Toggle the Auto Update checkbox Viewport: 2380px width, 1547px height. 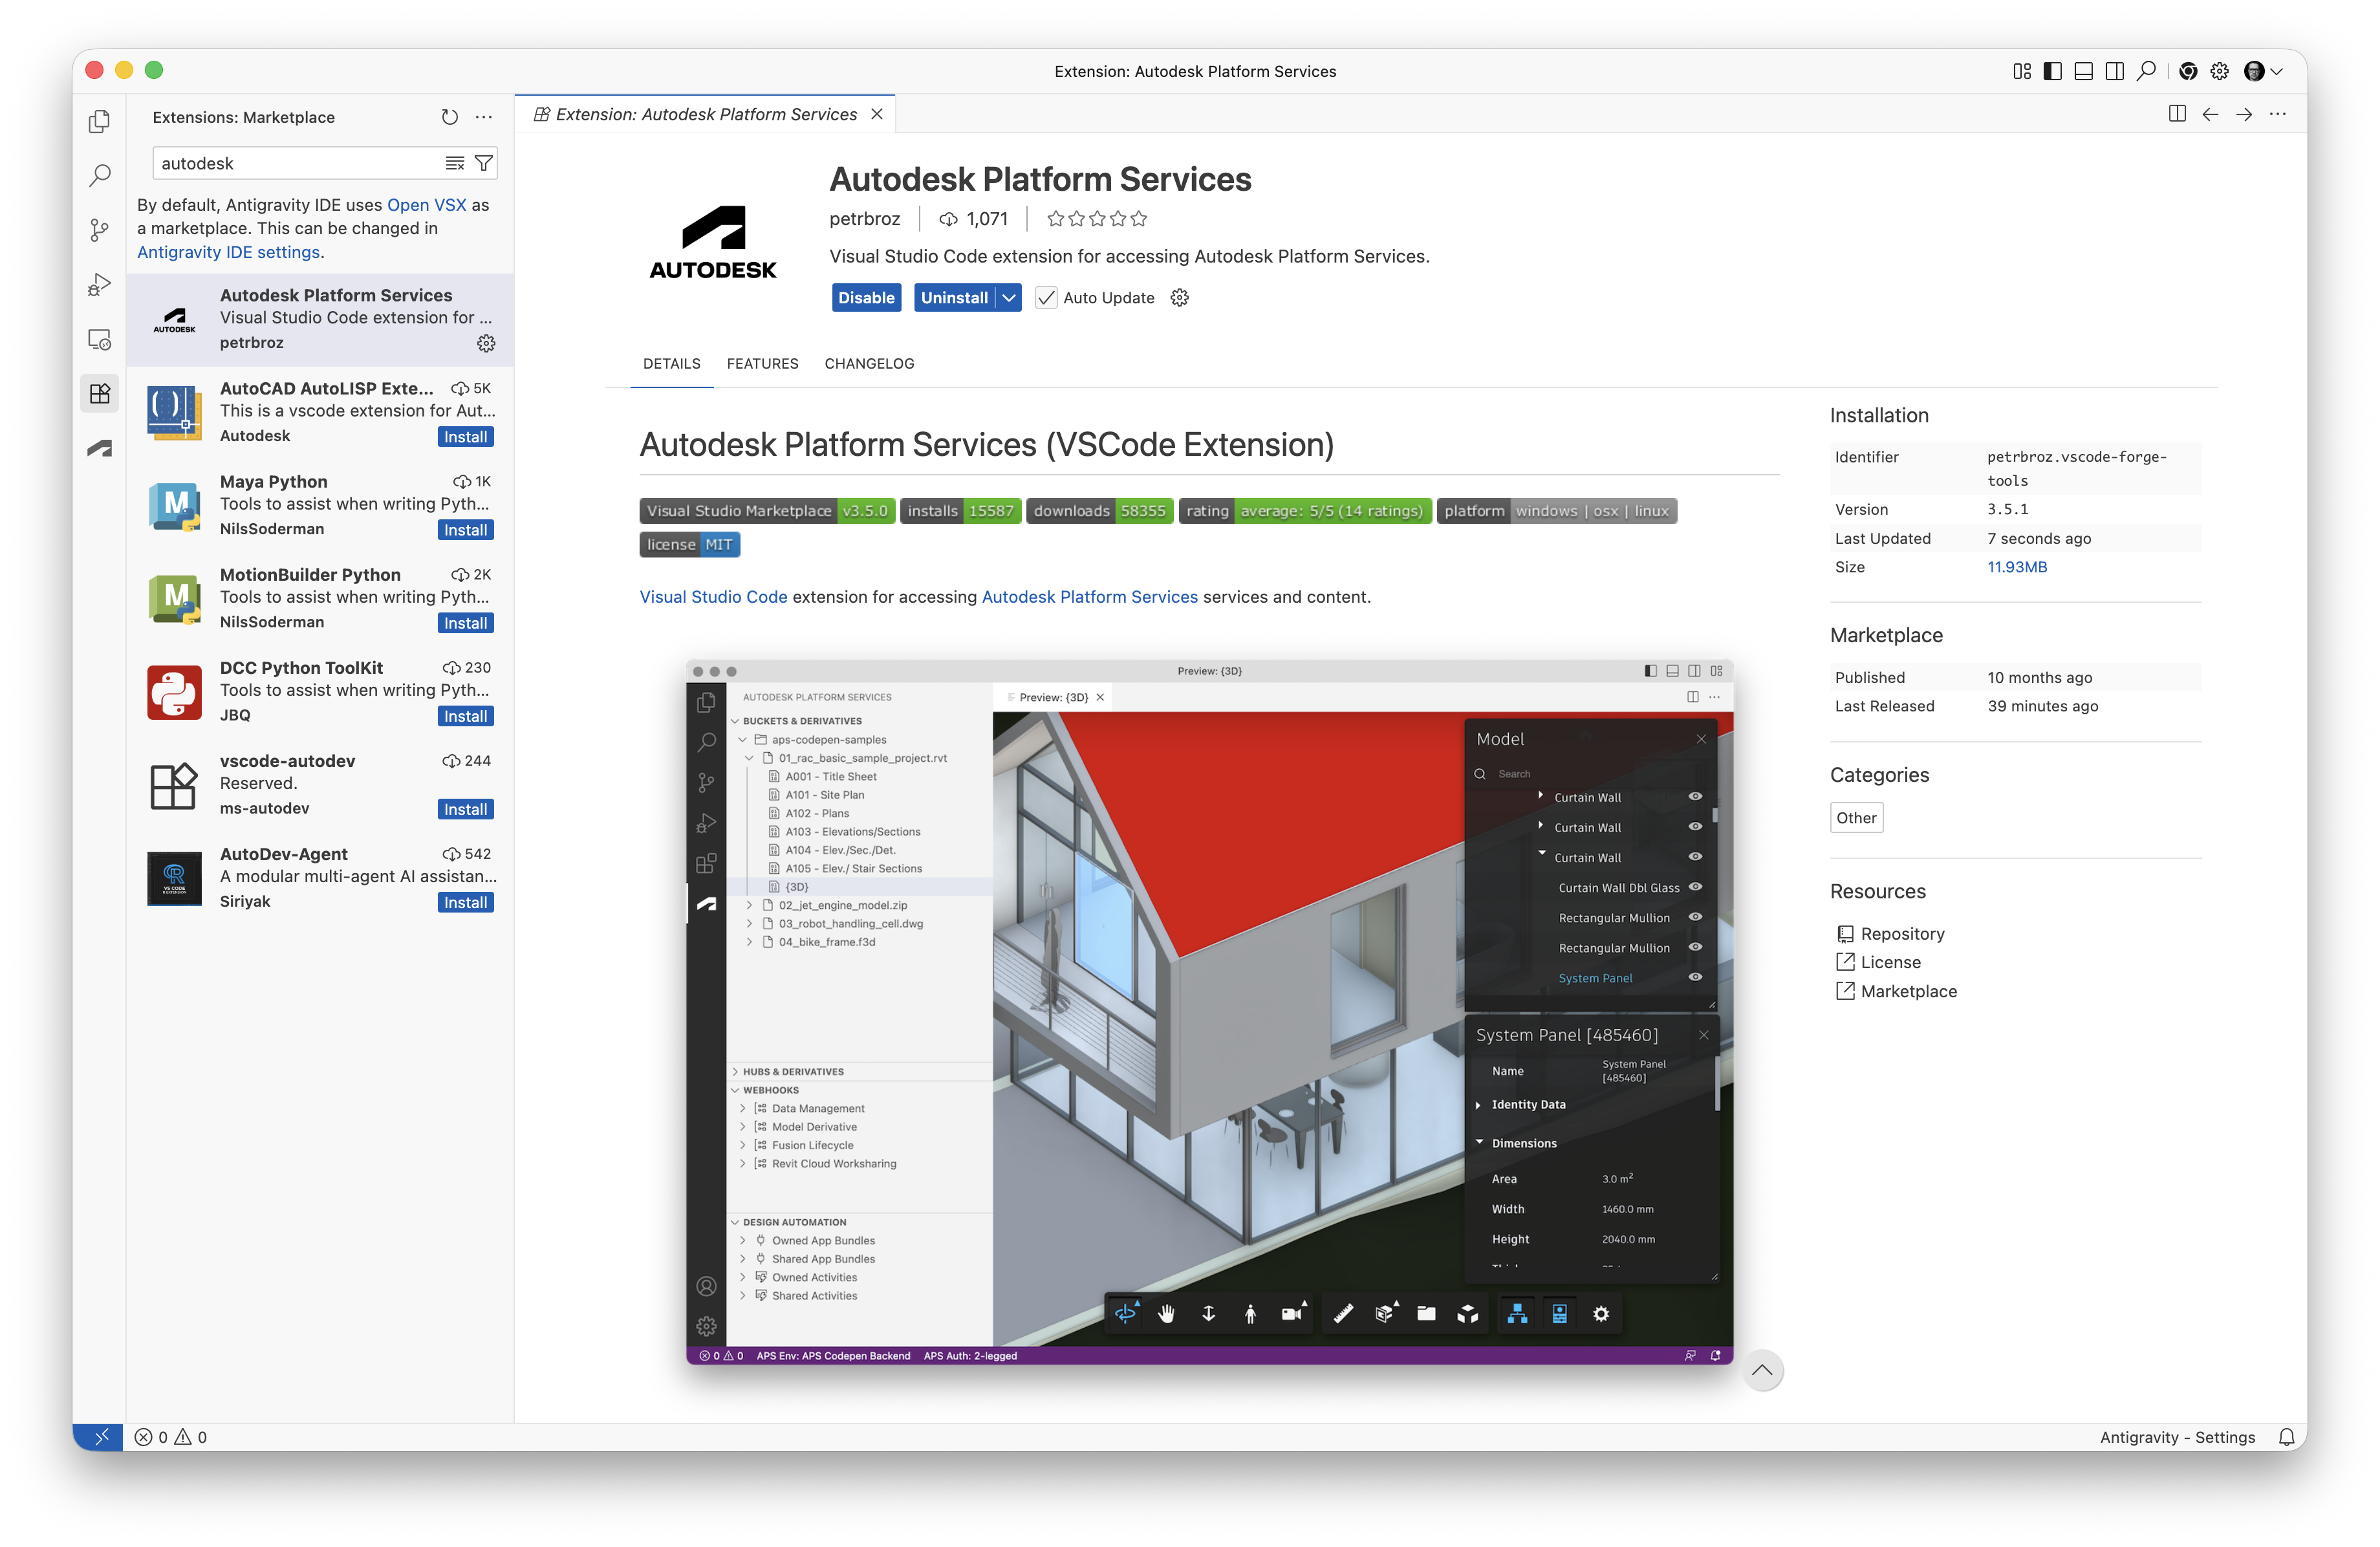[x=1046, y=298]
